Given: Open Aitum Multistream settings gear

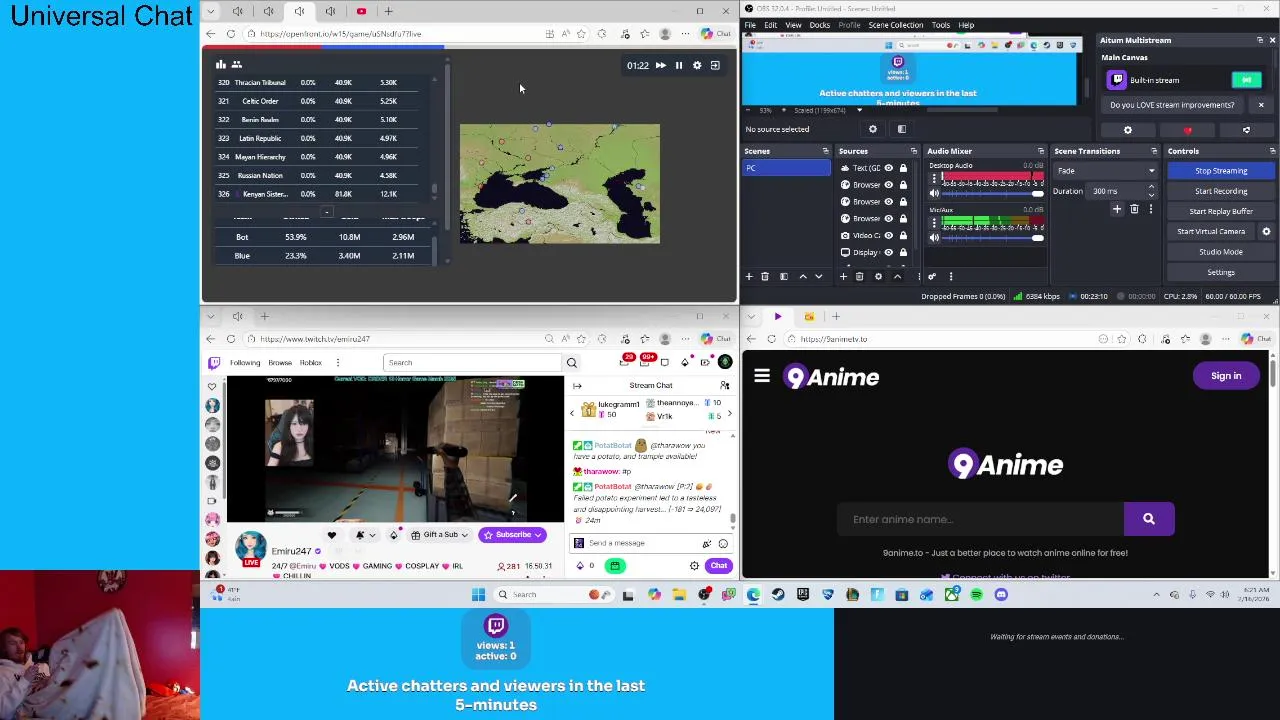Looking at the screenshot, I should click(1128, 130).
